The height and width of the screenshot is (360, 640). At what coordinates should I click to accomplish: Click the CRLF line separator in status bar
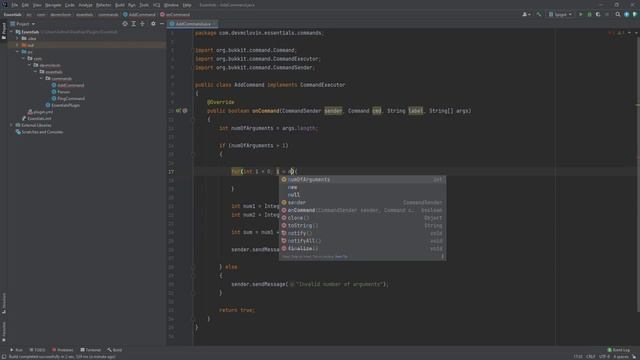point(591,356)
